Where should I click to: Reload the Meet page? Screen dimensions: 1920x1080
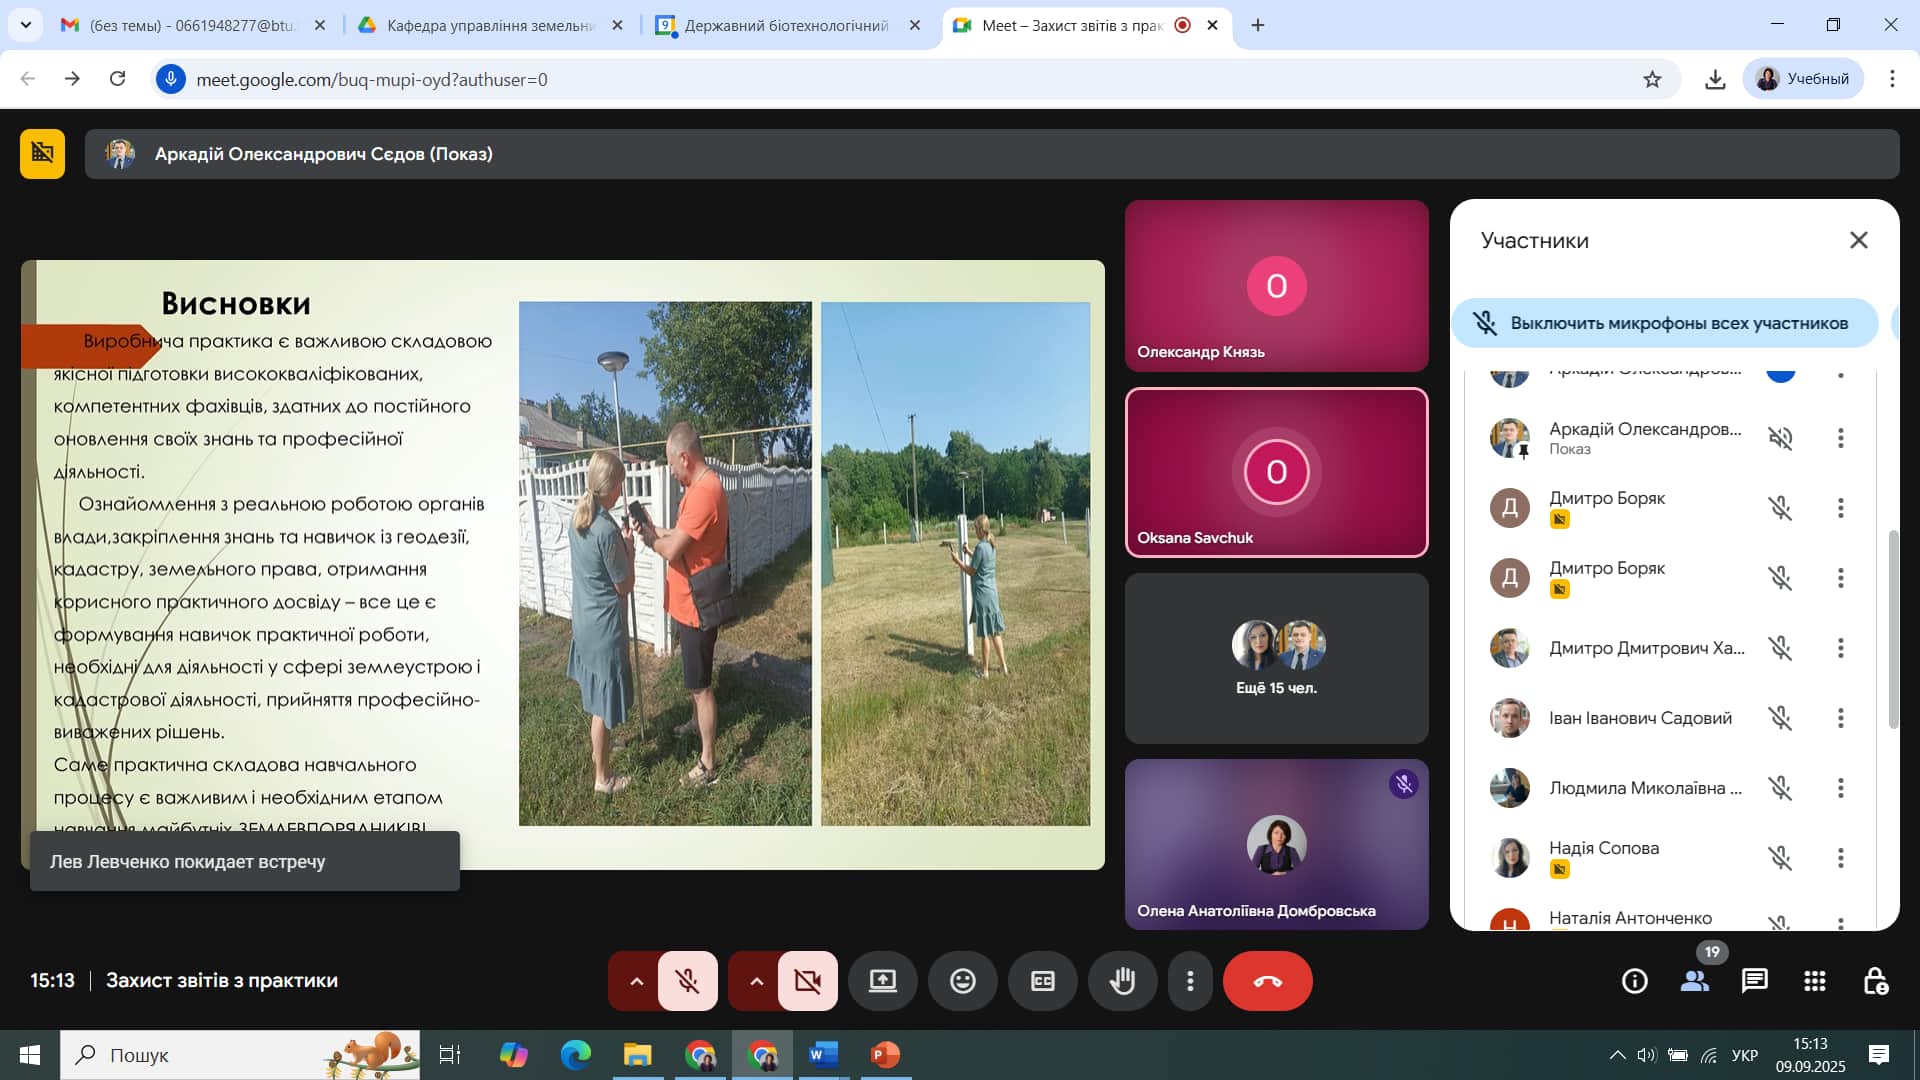pyautogui.click(x=117, y=79)
